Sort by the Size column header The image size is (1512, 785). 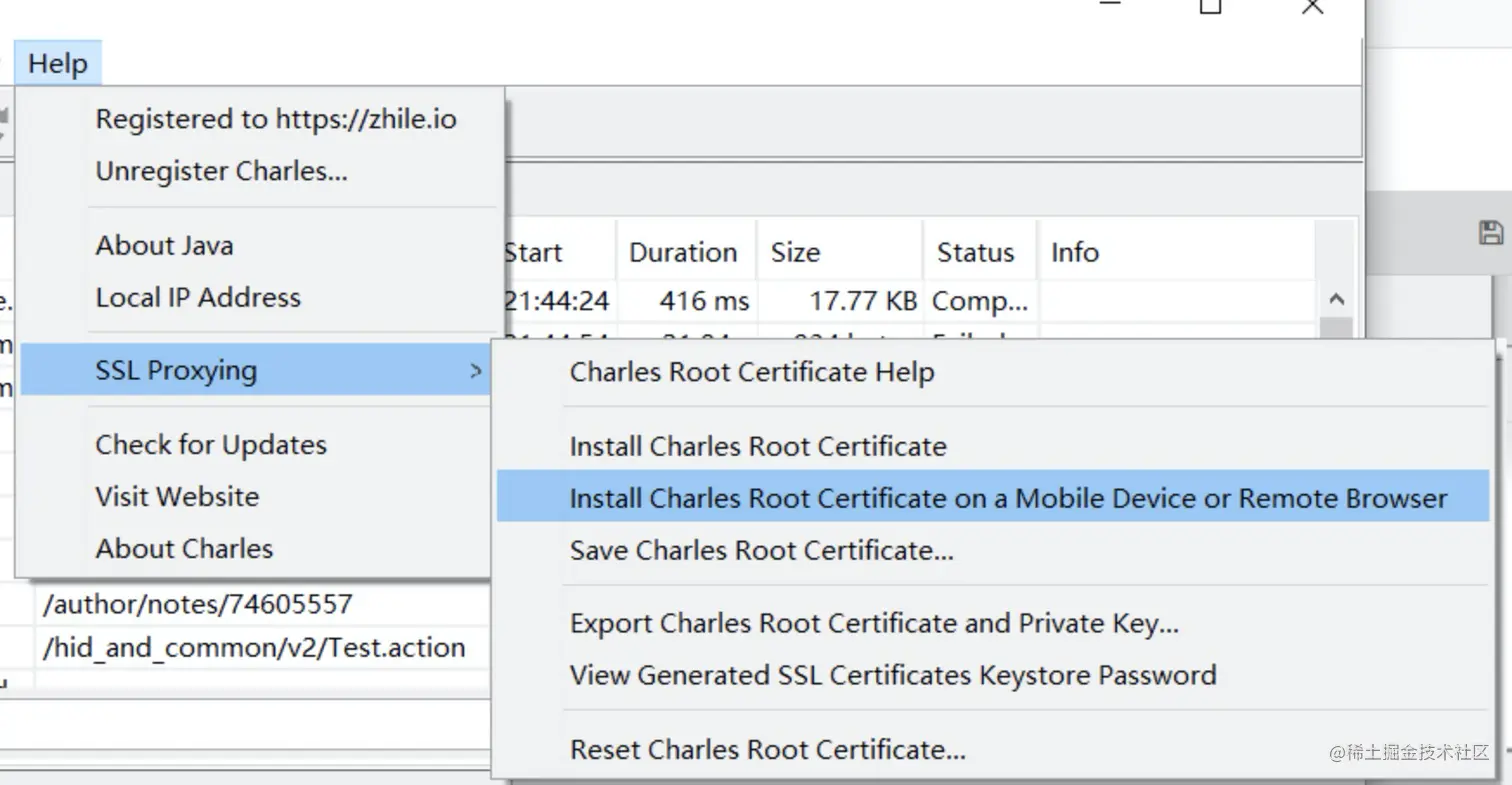[840, 252]
